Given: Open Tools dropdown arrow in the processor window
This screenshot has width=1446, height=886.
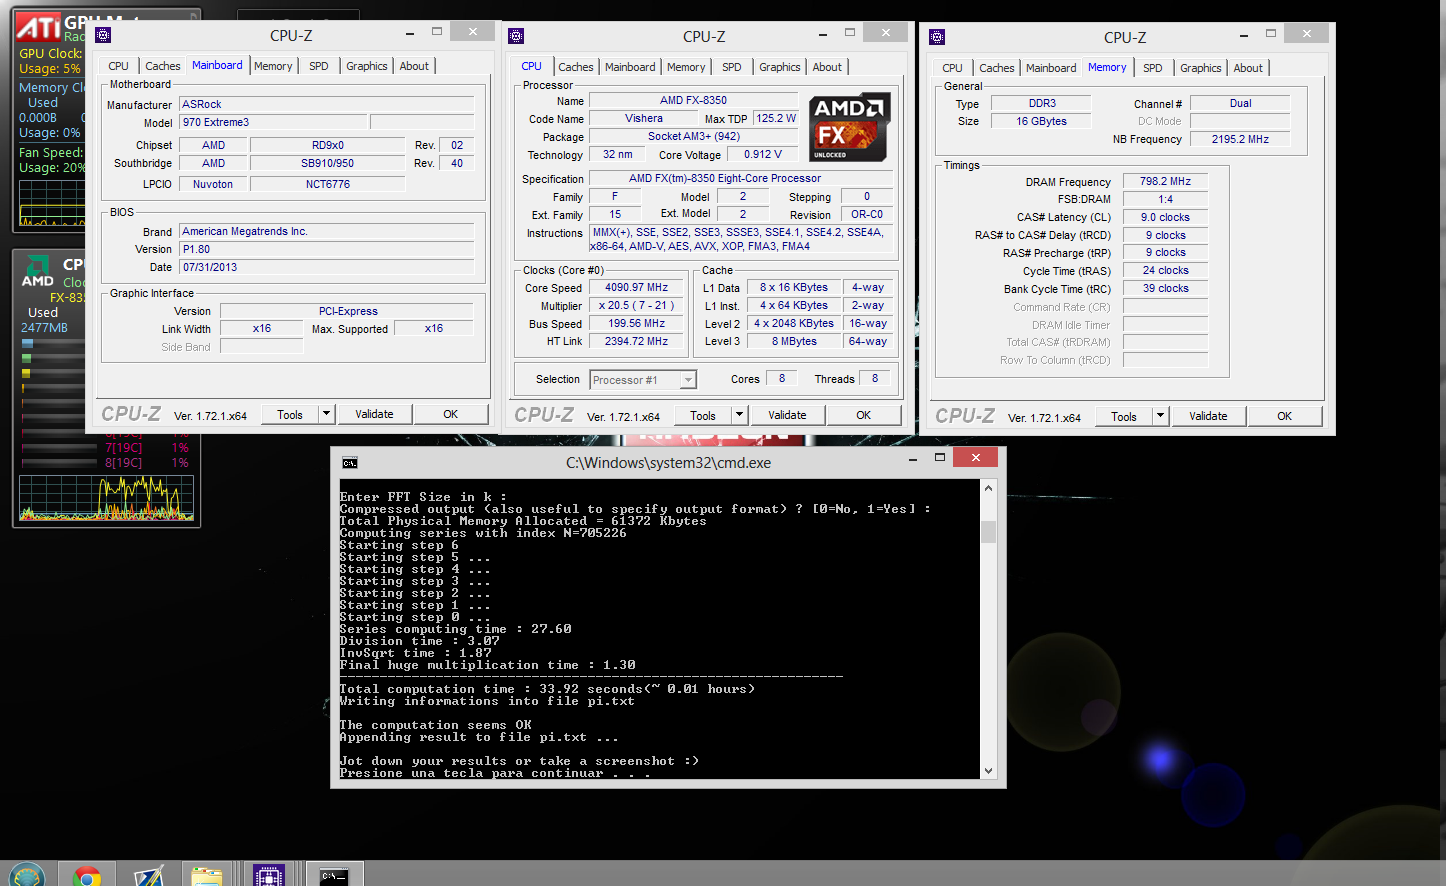Looking at the screenshot, I should point(739,415).
